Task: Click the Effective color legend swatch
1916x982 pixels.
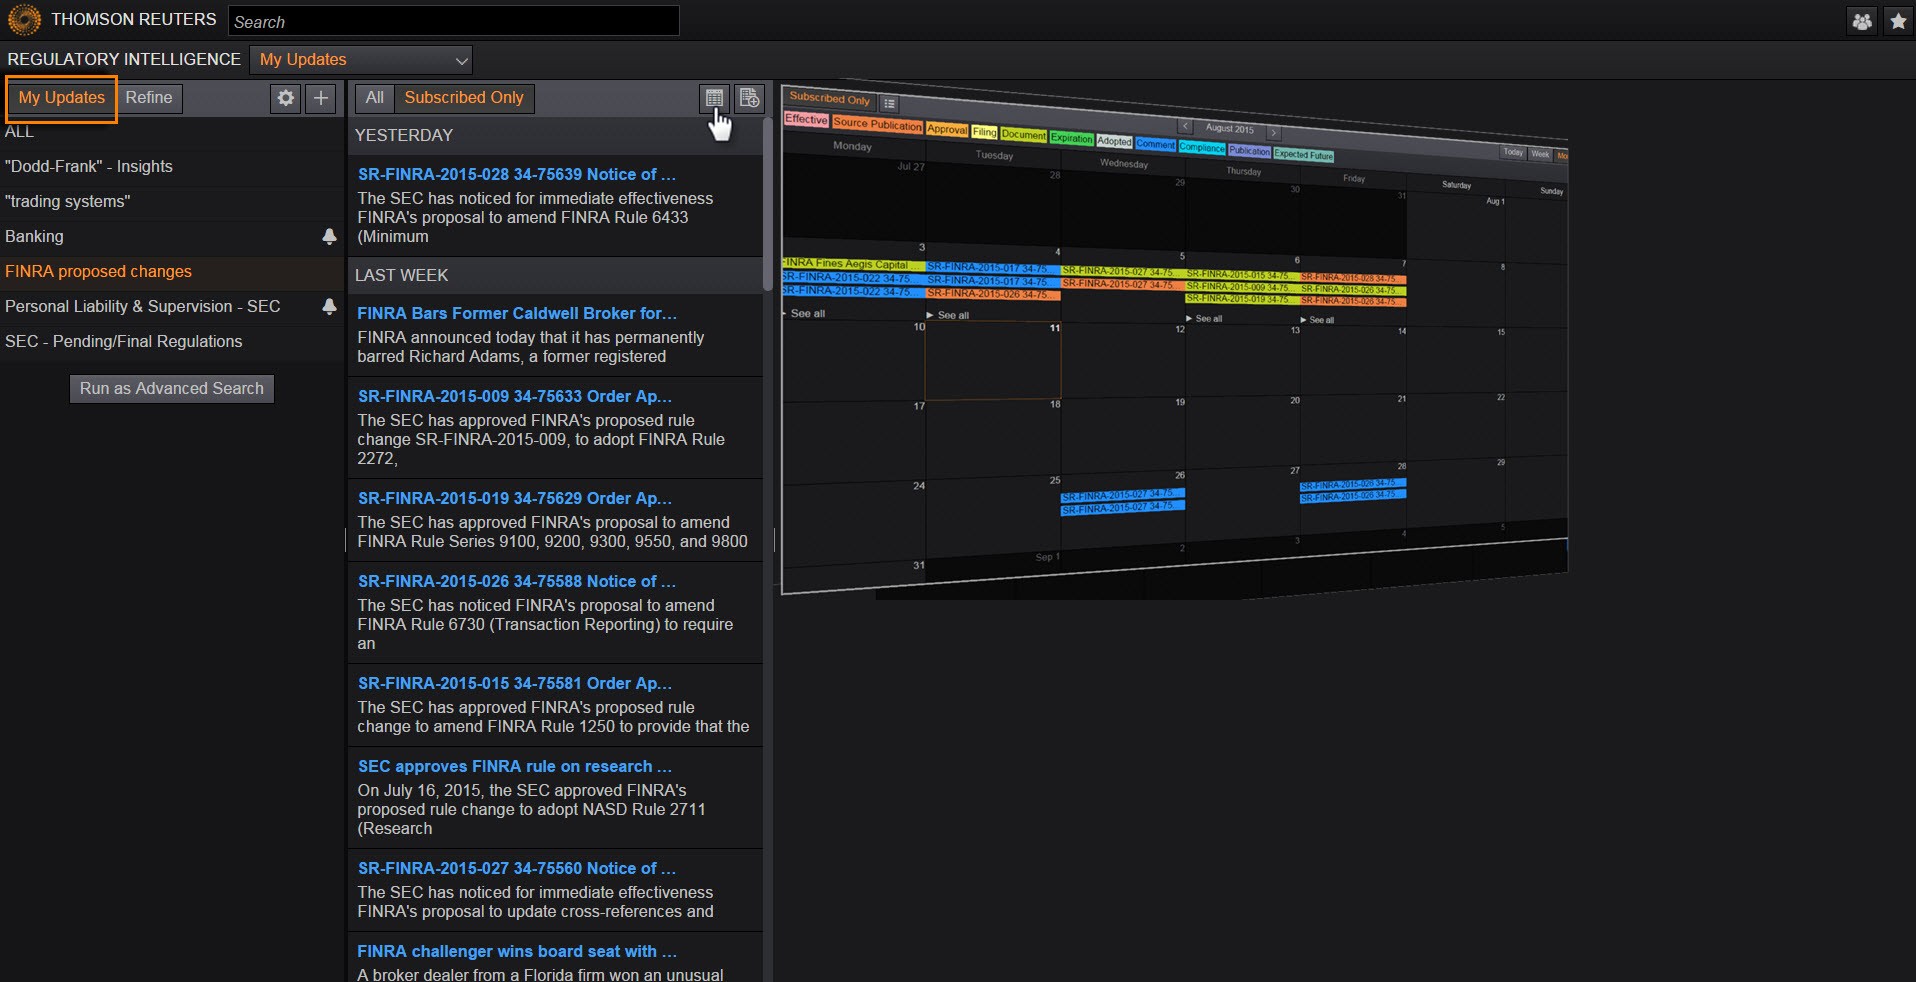Action: tap(806, 119)
